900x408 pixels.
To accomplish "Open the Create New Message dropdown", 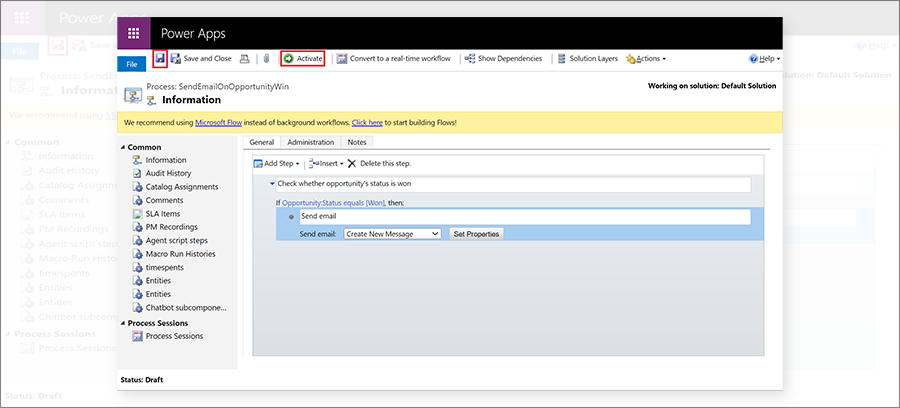I will point(392,234).
